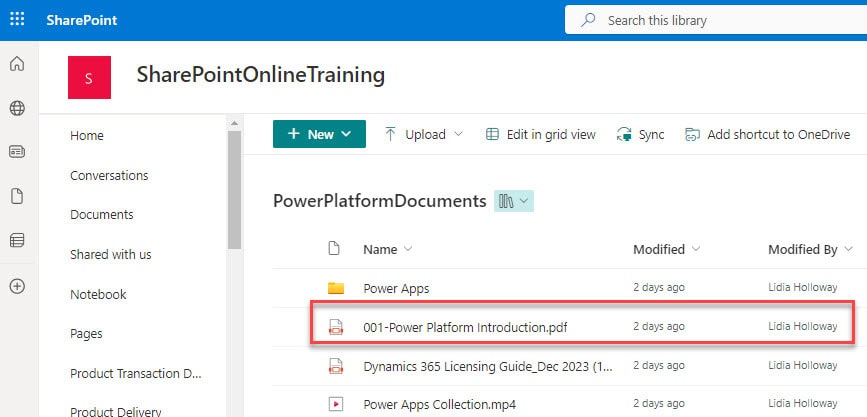This screenshot has width=867, height=417.
Task: Open the news feed icon in app bar
Action: pyautogui.click(x=17, y=152)
